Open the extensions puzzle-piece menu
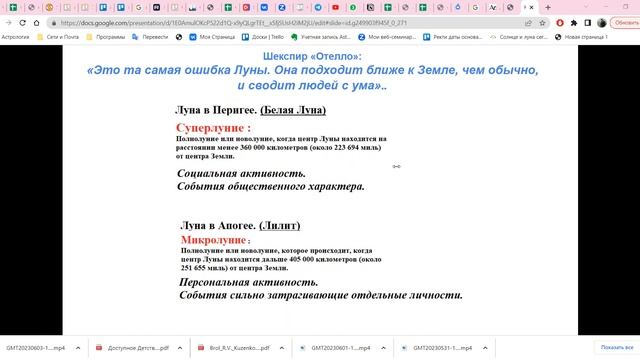Viewport: 640px width, 360px height. pos(574,23)
